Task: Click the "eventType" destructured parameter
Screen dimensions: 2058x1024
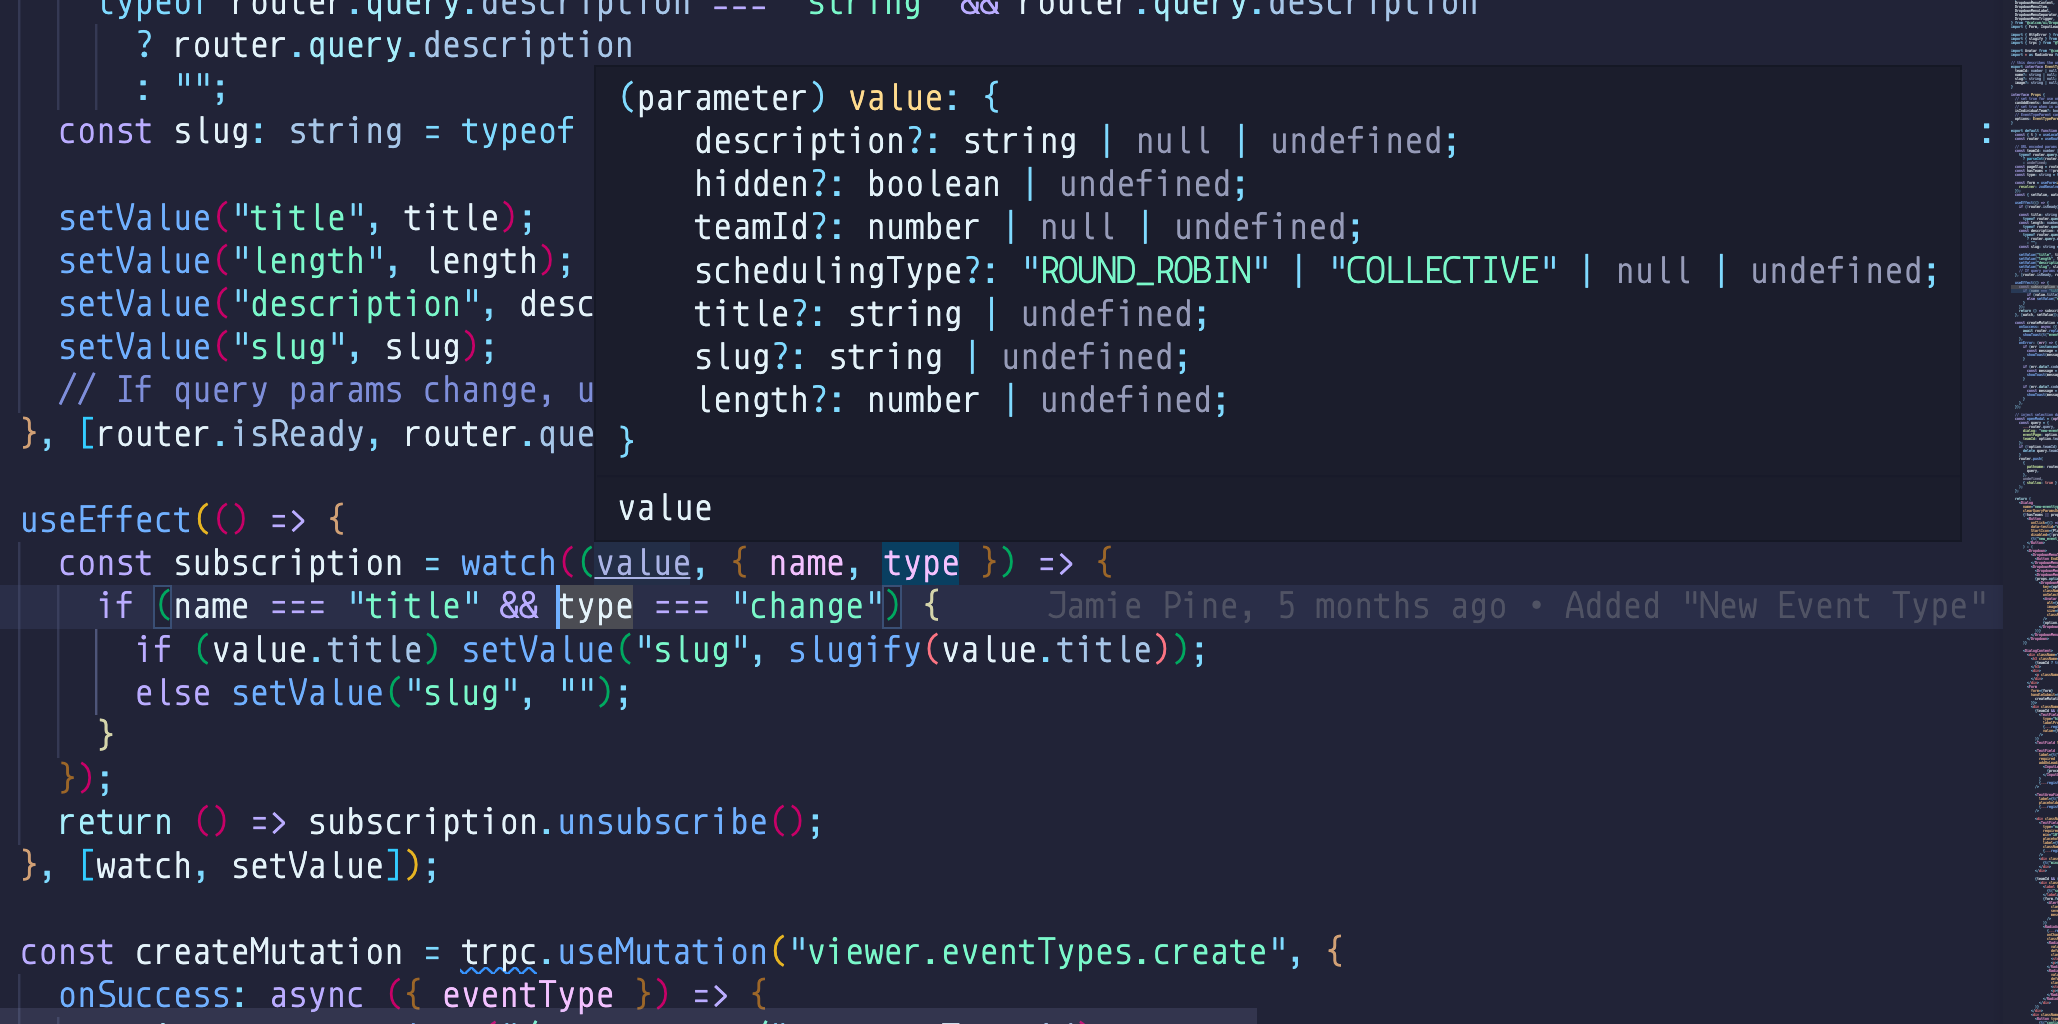Action: [528, 994]
